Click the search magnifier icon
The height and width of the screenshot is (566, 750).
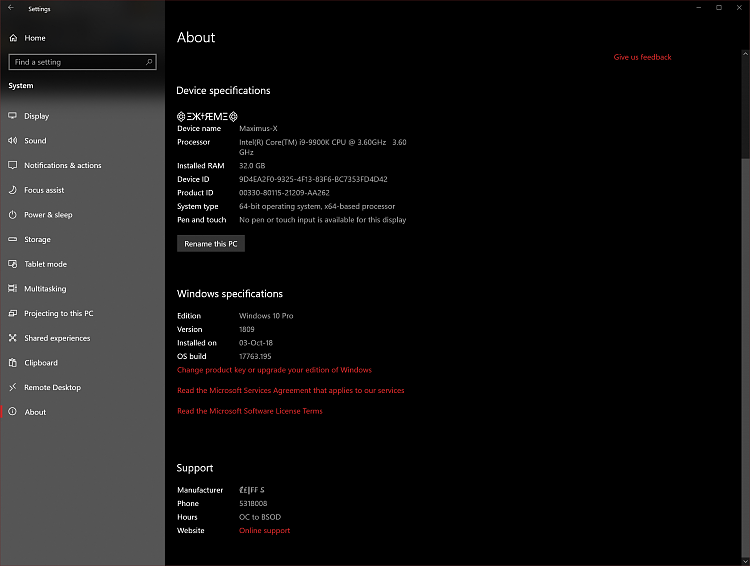tap(149, 62)
